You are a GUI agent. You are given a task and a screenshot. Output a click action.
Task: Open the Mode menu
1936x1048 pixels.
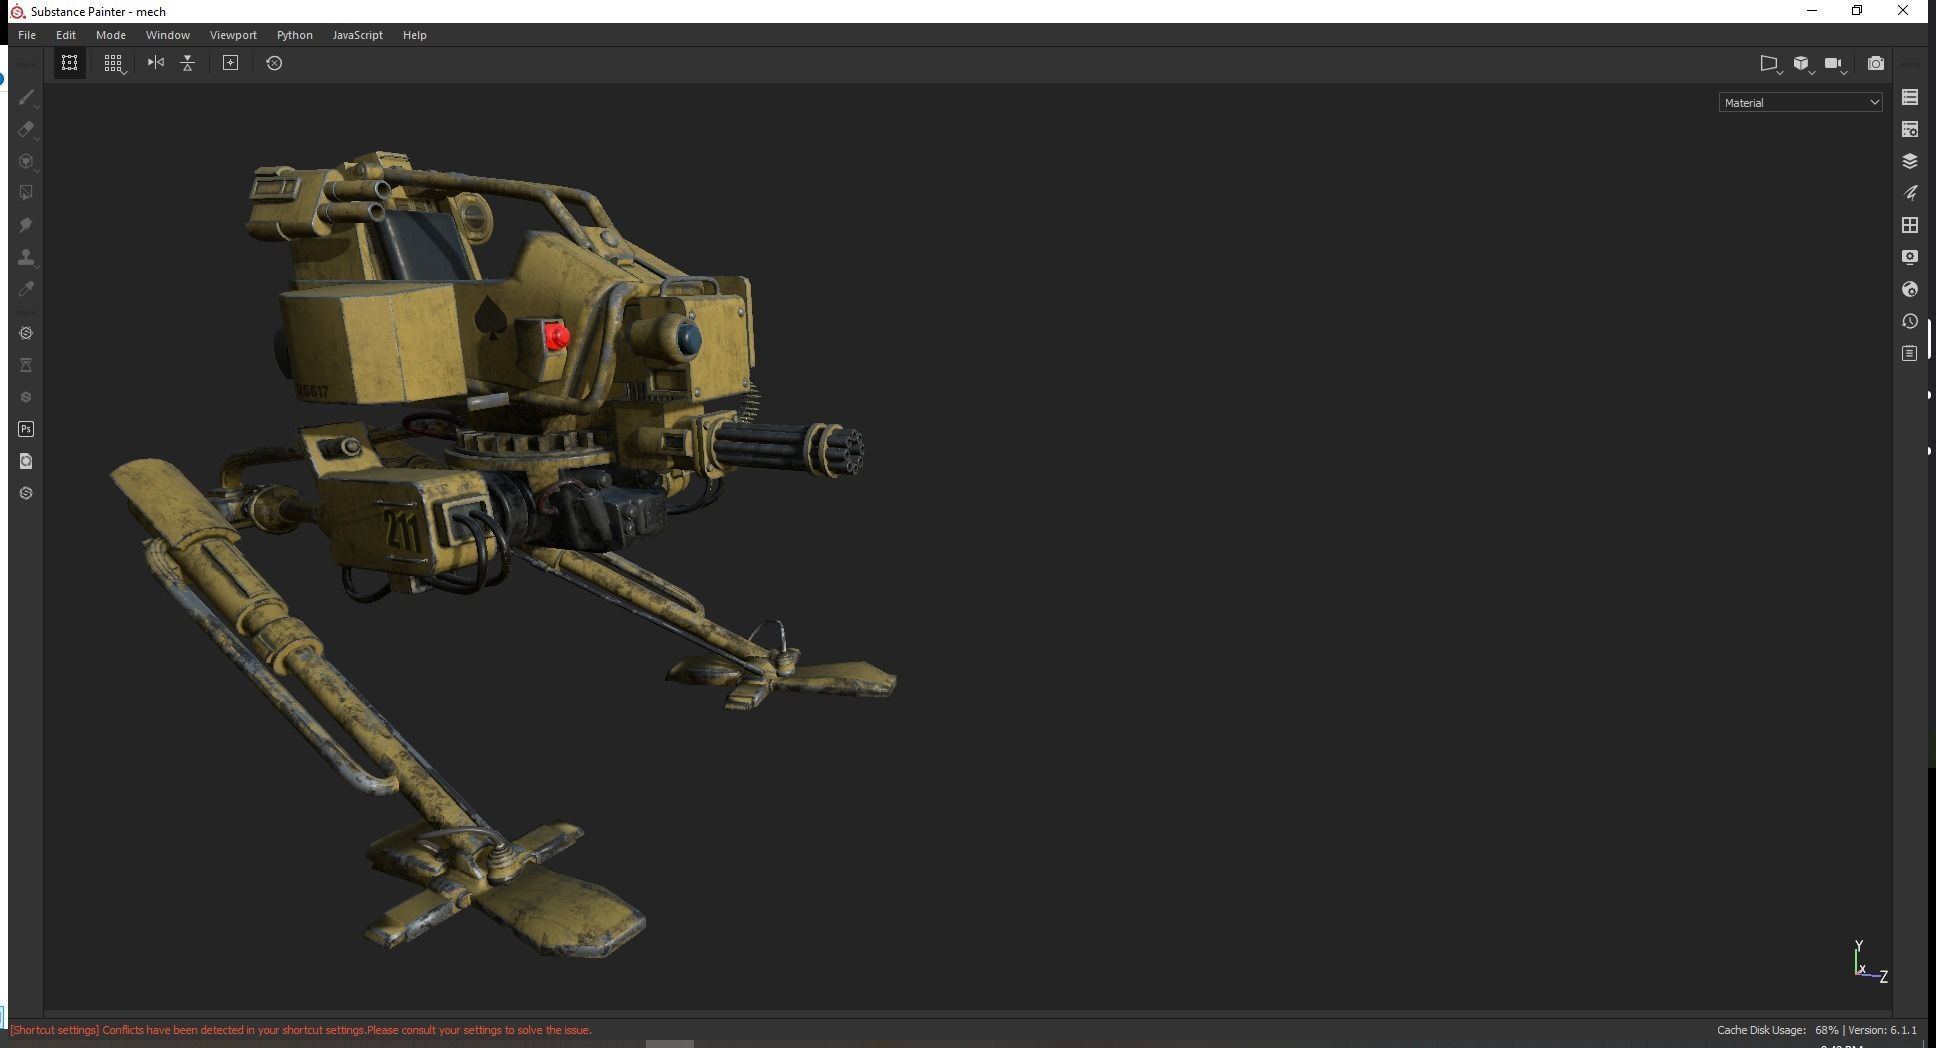tap(111, 35)
